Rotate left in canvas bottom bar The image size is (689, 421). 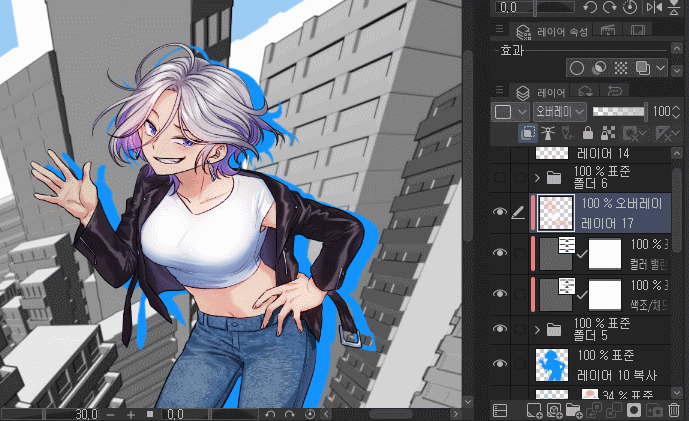(270, 414)
